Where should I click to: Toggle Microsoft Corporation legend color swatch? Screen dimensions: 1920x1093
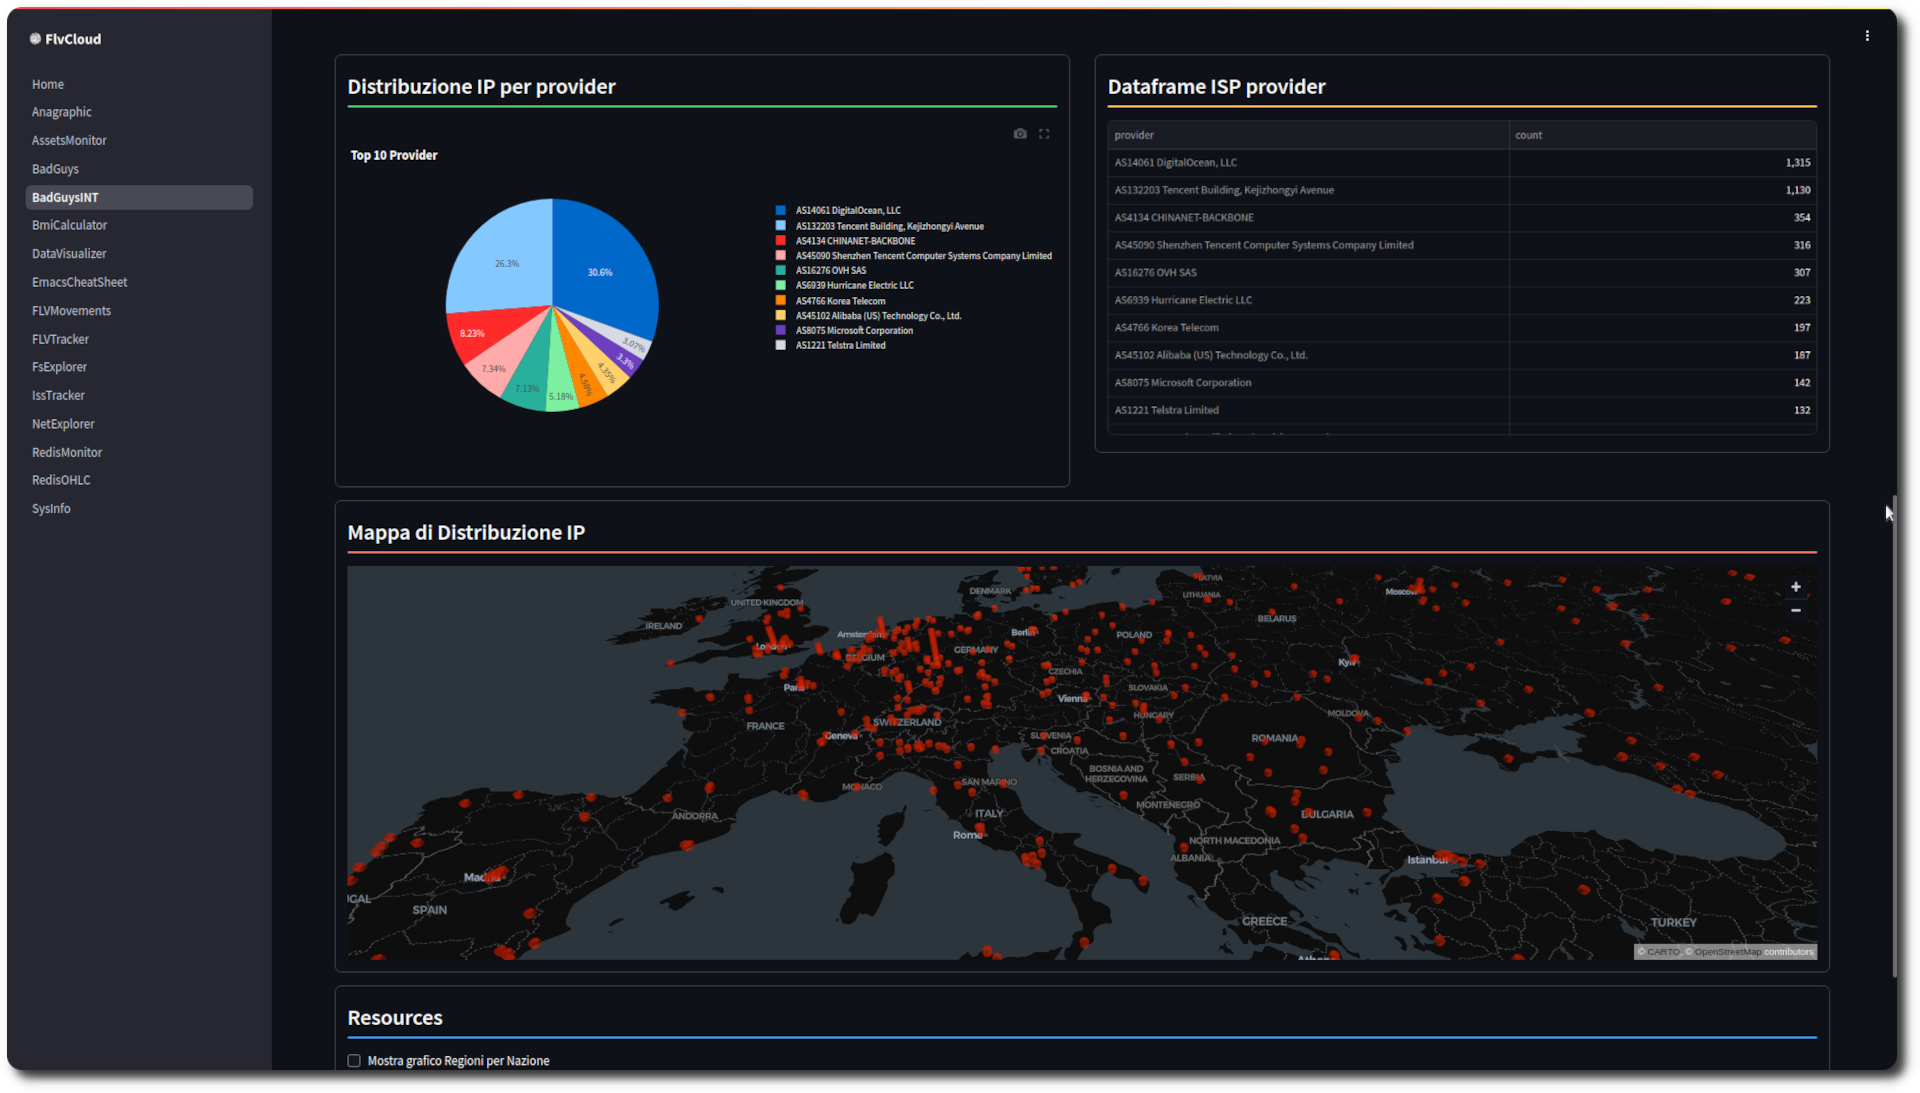781,330
